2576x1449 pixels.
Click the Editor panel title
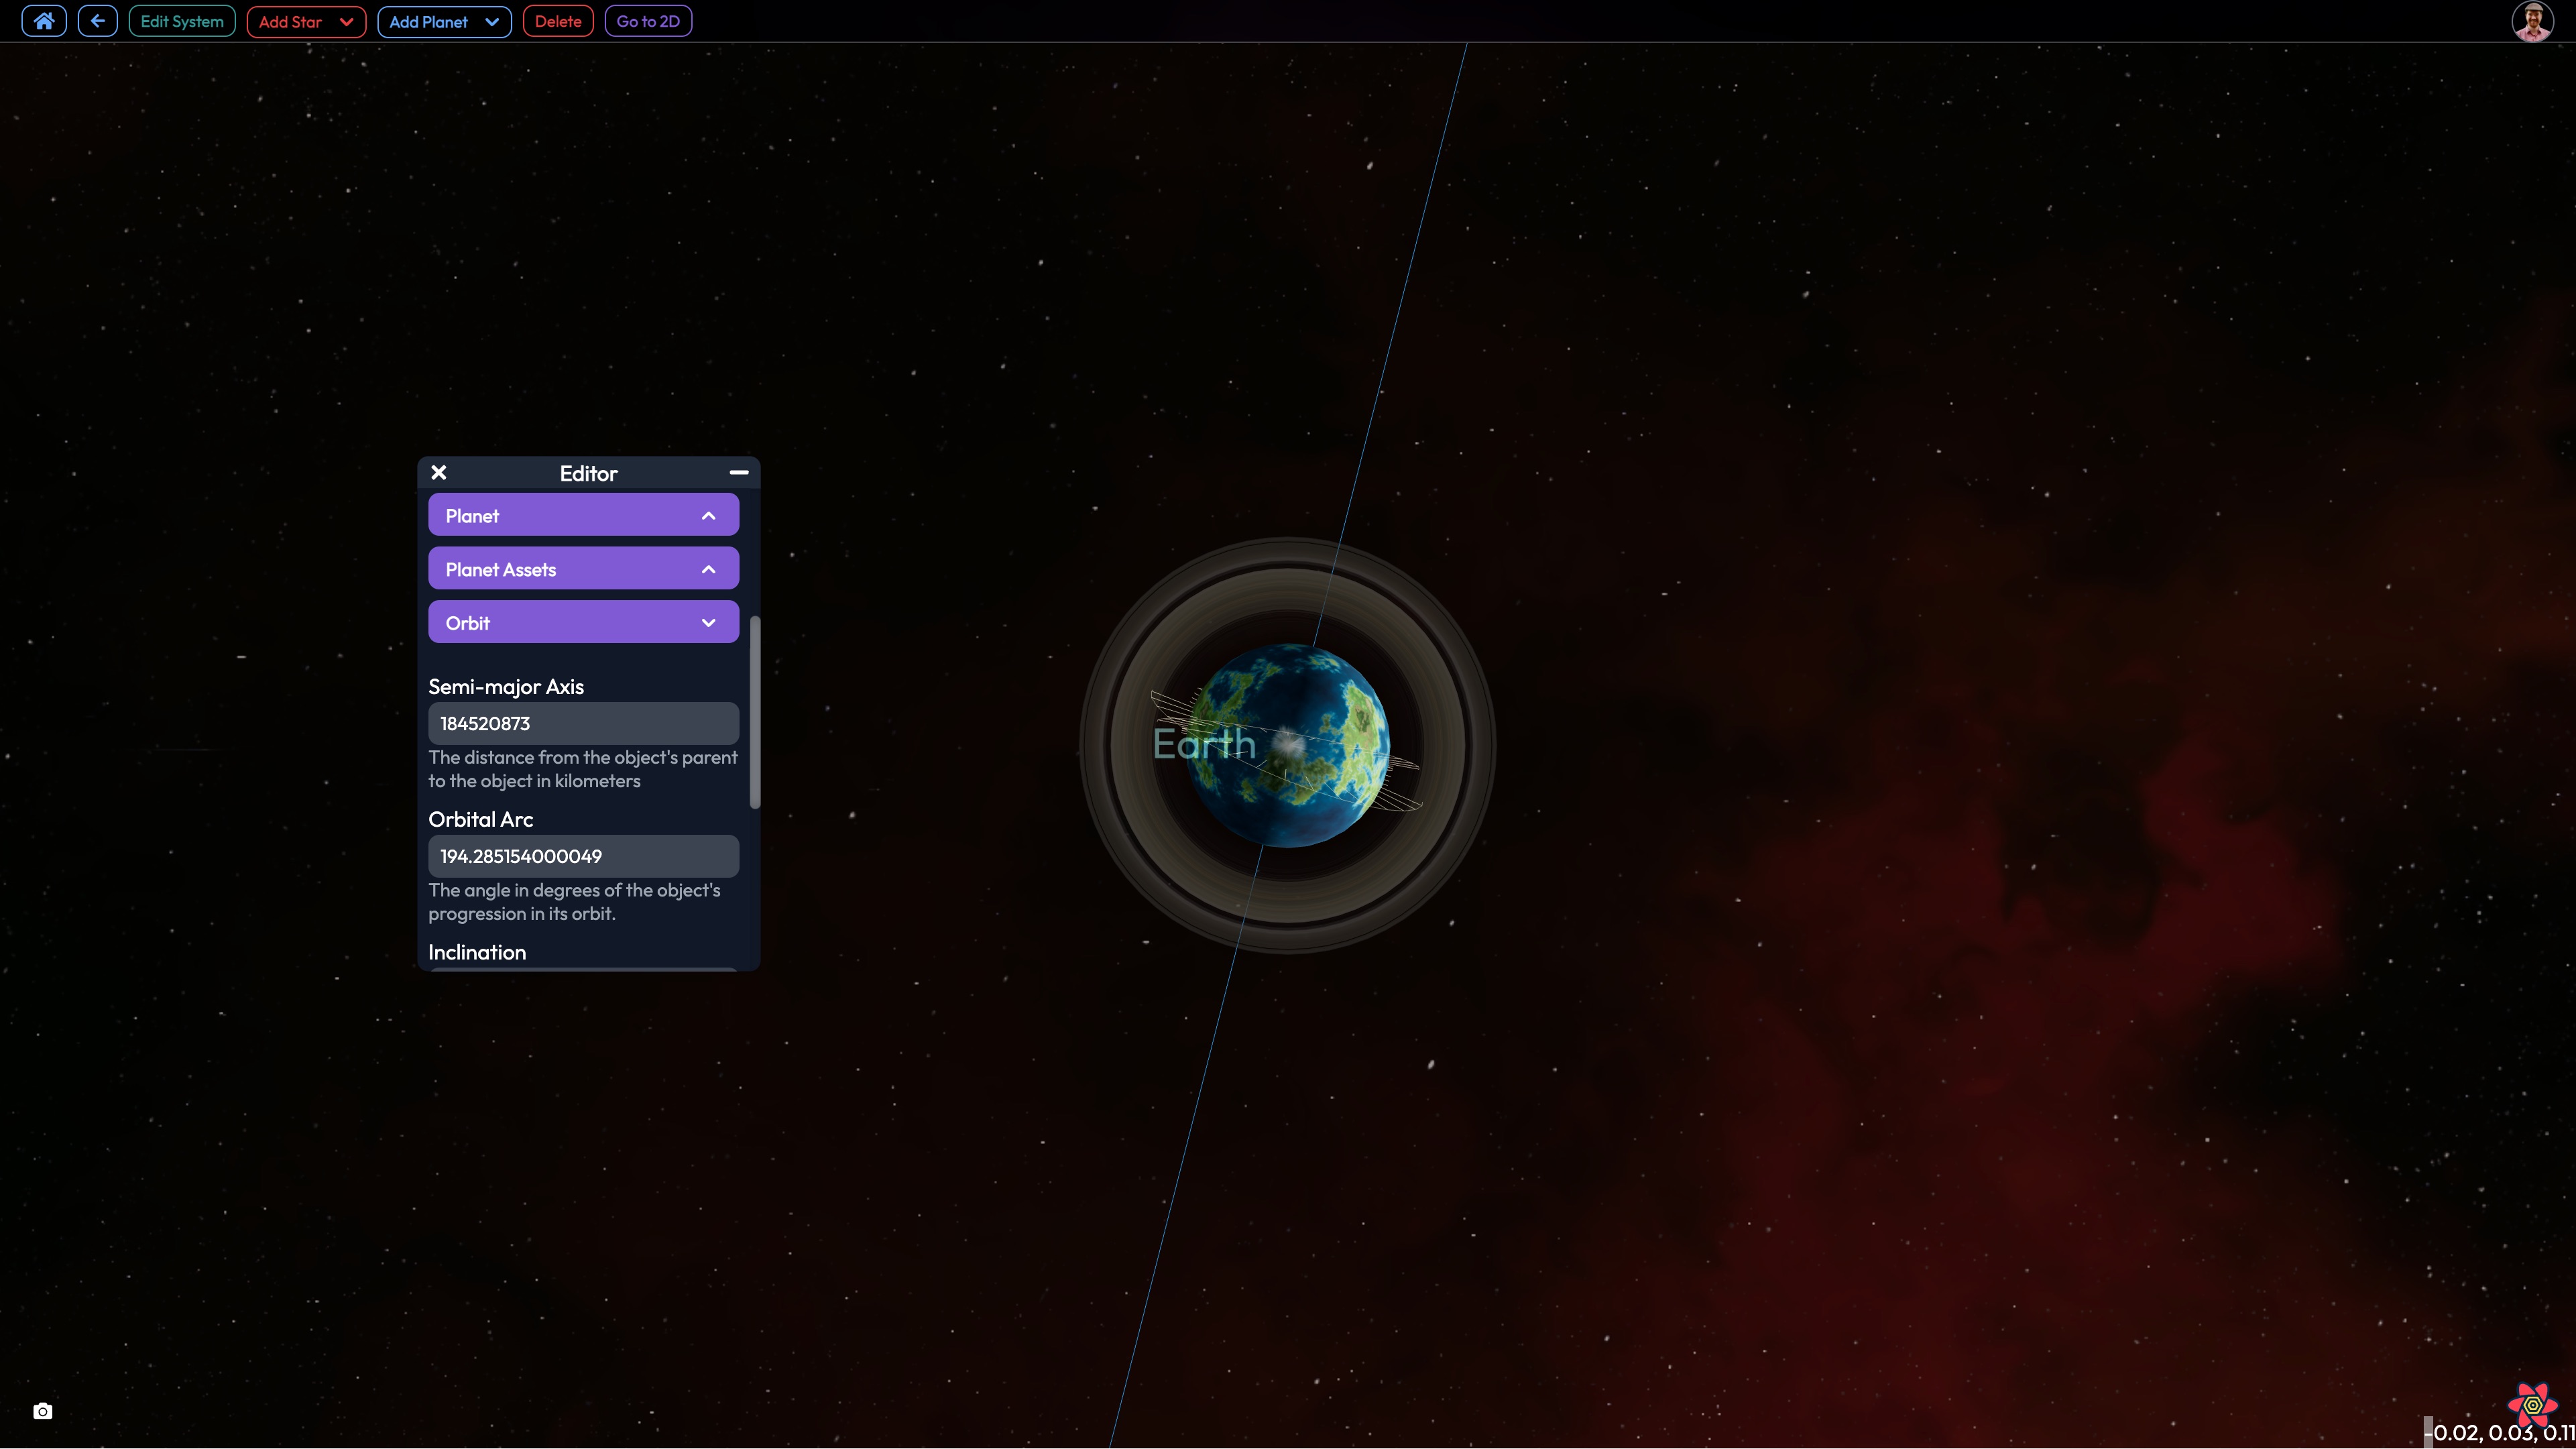click(x=588, y=473)
